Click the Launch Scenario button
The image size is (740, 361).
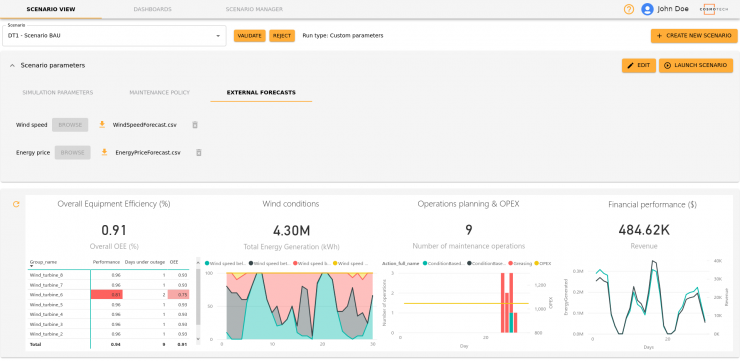pyautogui.click(x=696, y=66)
